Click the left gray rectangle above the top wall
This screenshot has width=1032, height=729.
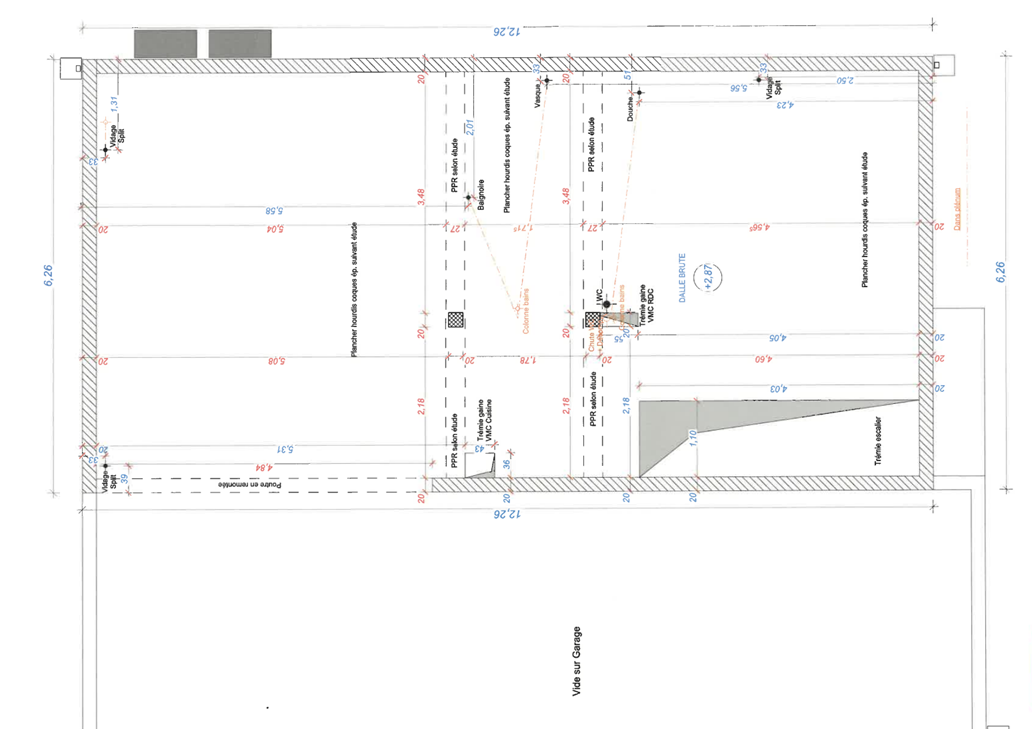point(166,43)
